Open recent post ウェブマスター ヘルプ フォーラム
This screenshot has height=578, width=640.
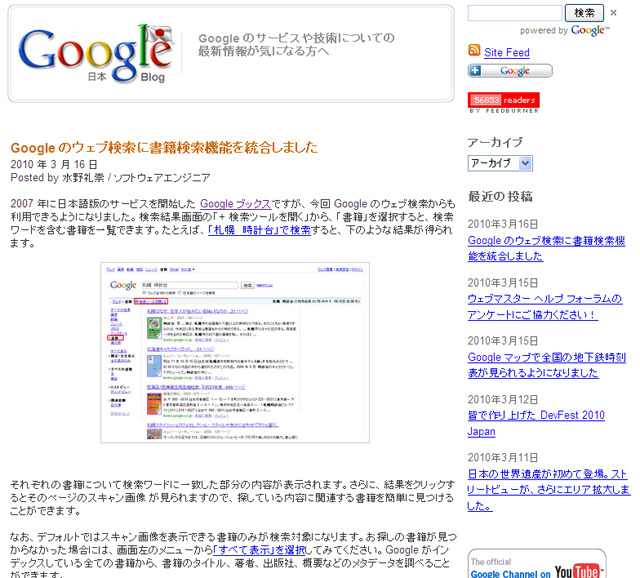544,307
